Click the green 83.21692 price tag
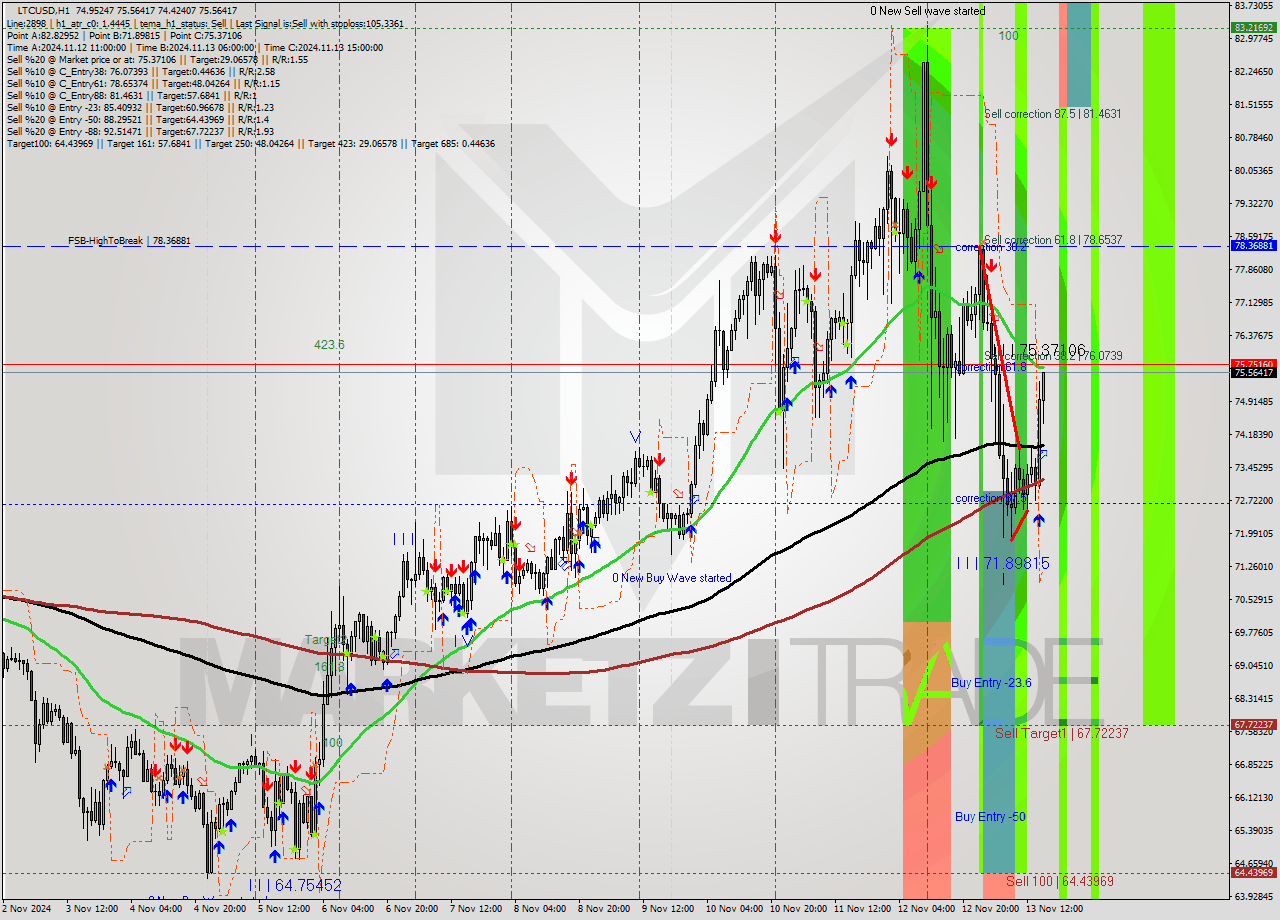 click(1253, 28)
